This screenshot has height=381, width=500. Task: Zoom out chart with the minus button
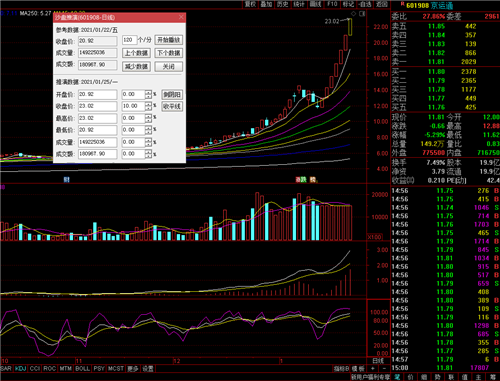coord(384,368)
